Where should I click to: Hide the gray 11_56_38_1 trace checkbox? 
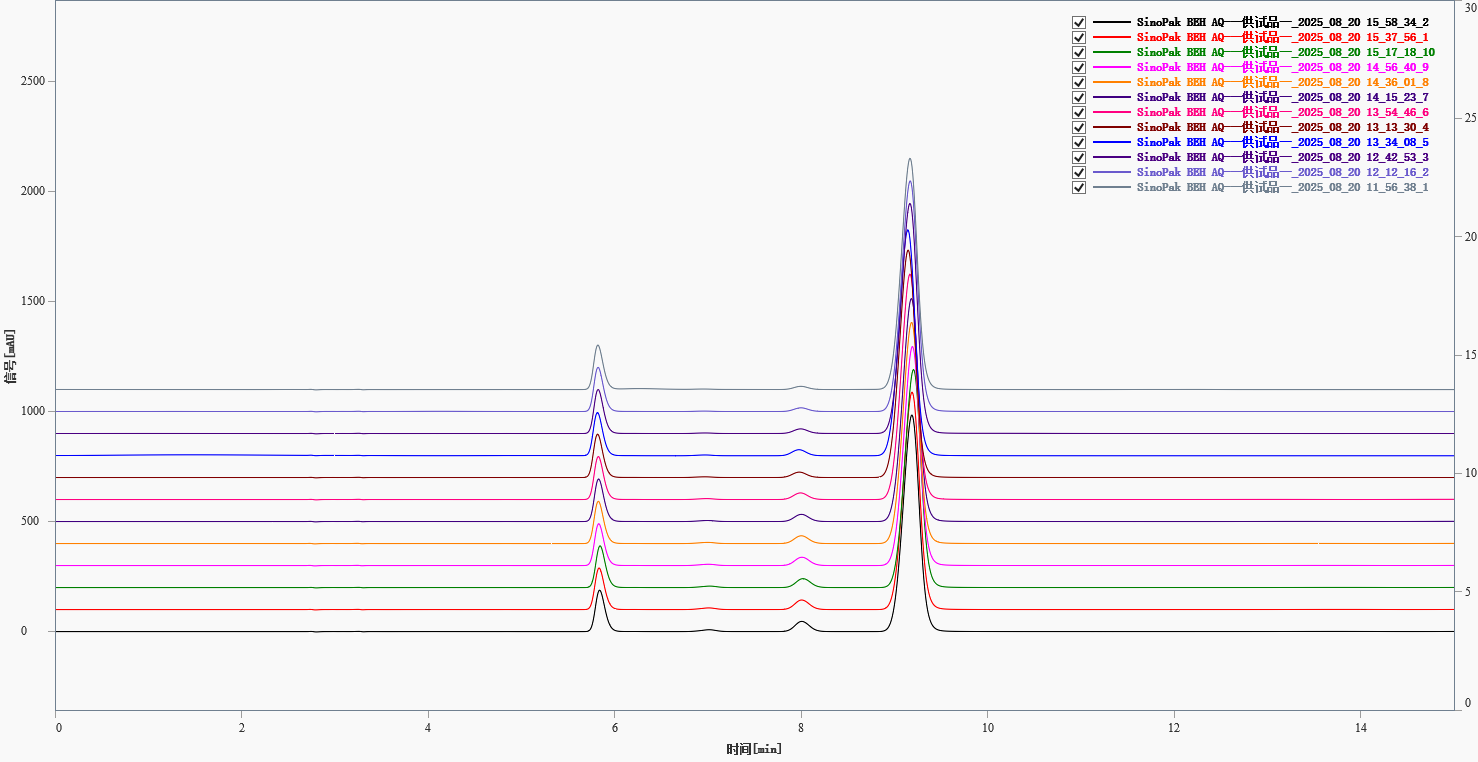tap(1079, 187)
